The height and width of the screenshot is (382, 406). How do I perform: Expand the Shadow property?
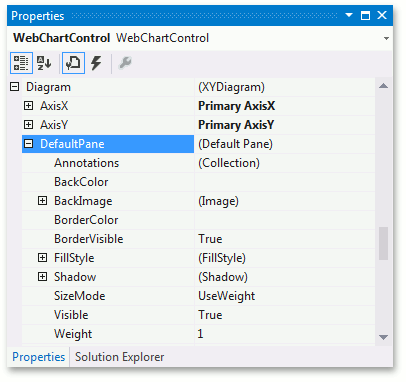[x=42, y=277]
